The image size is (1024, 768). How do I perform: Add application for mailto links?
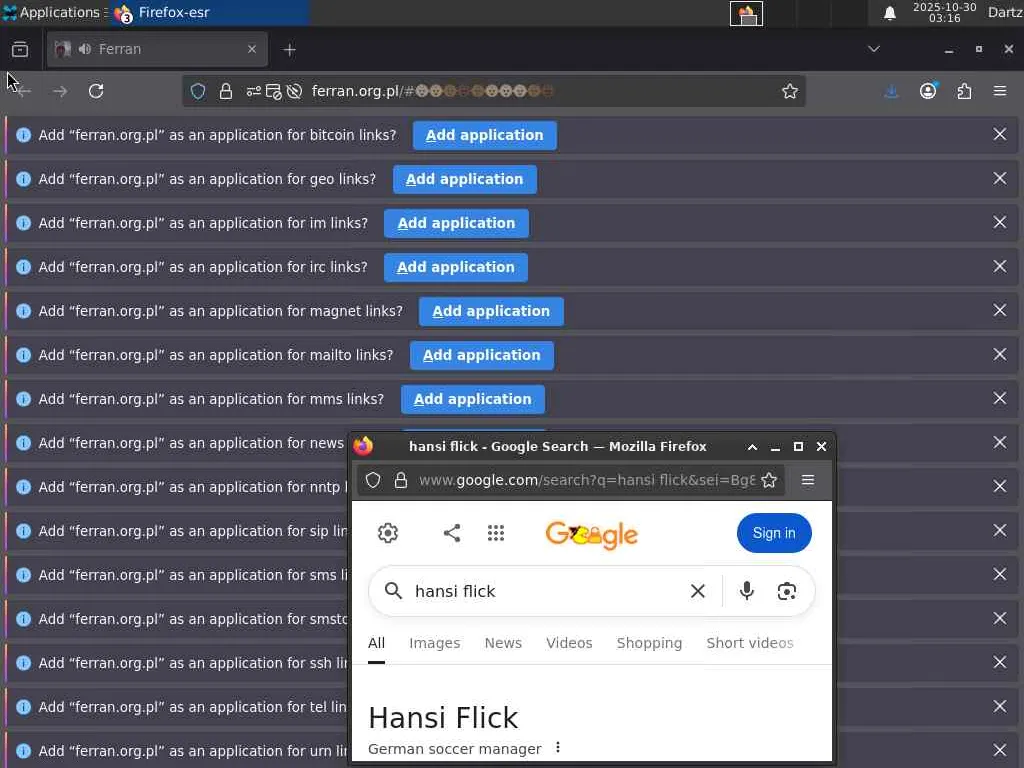[481, 355]
